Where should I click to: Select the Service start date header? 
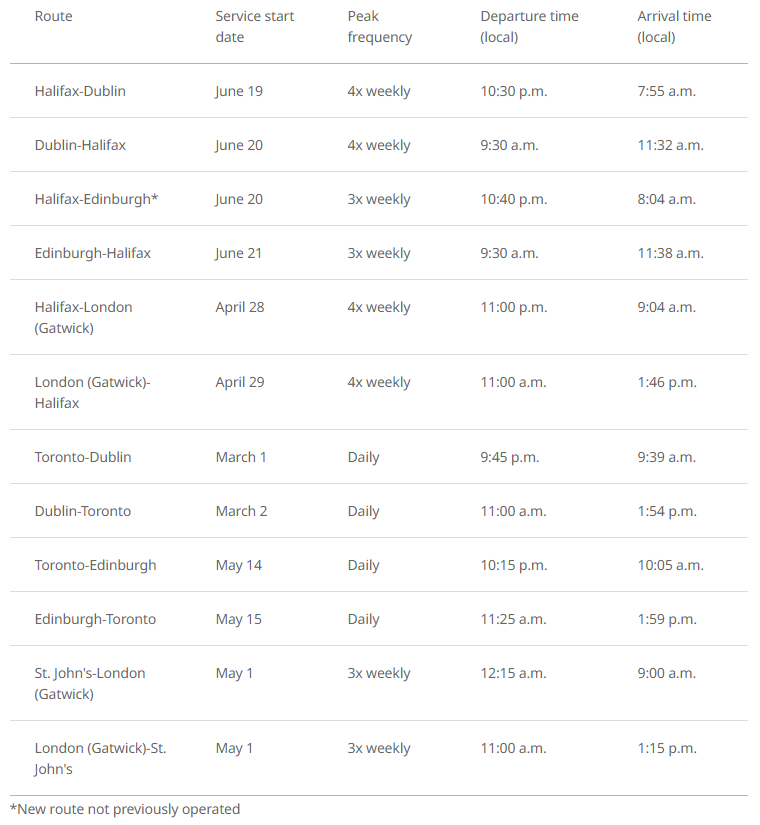tap(255, 27)
